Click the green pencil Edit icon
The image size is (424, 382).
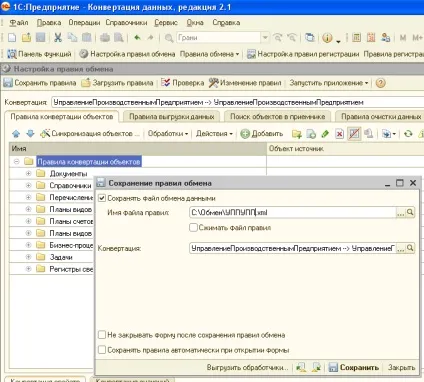(325, 134)
